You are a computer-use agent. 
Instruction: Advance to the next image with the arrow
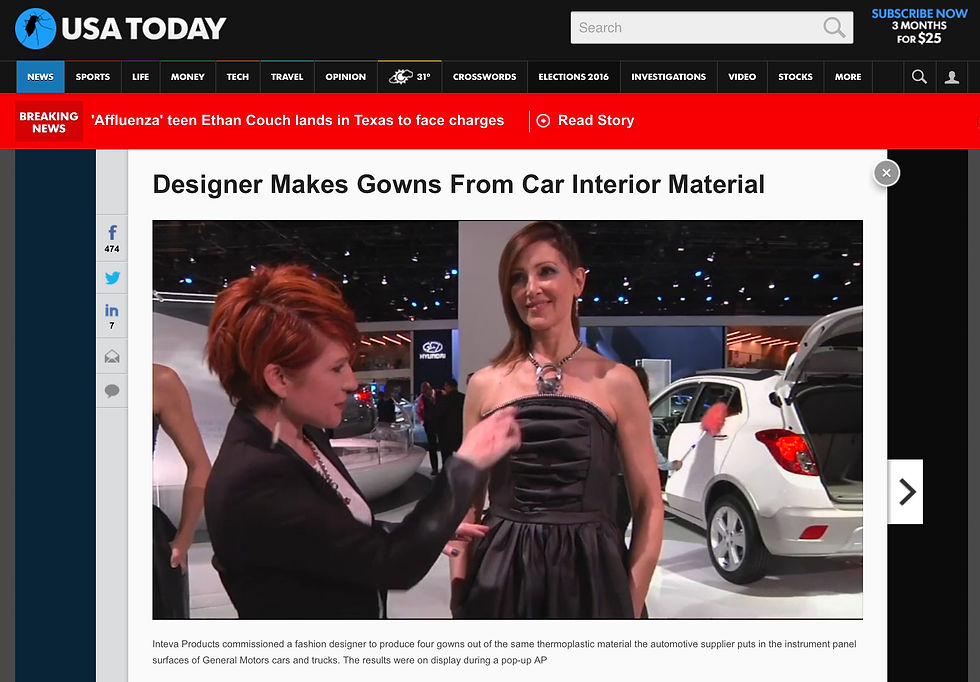[x=906, y=491]
